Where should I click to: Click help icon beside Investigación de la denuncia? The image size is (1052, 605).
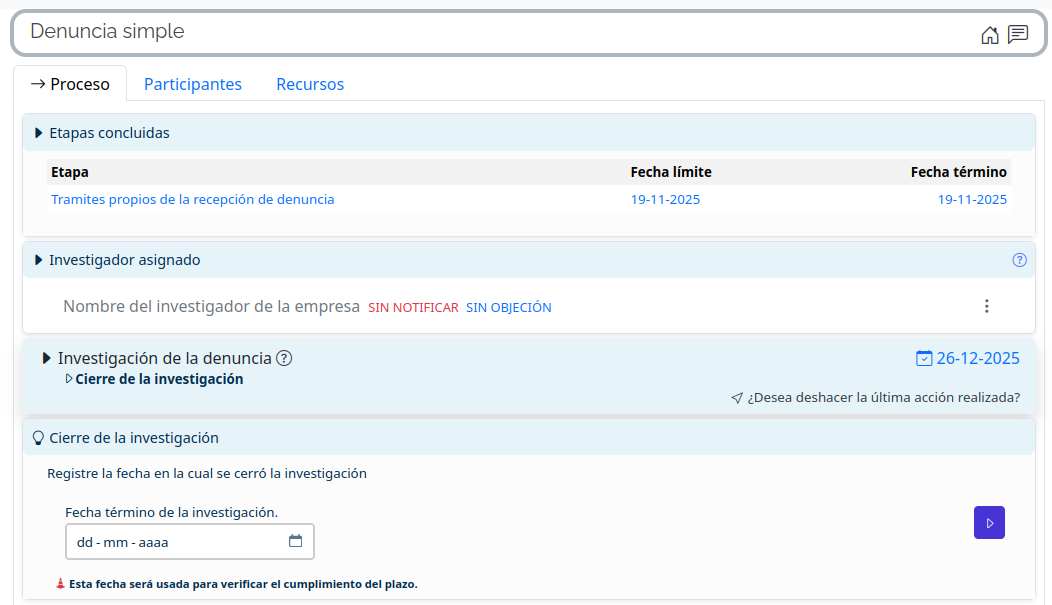[284, 358]
